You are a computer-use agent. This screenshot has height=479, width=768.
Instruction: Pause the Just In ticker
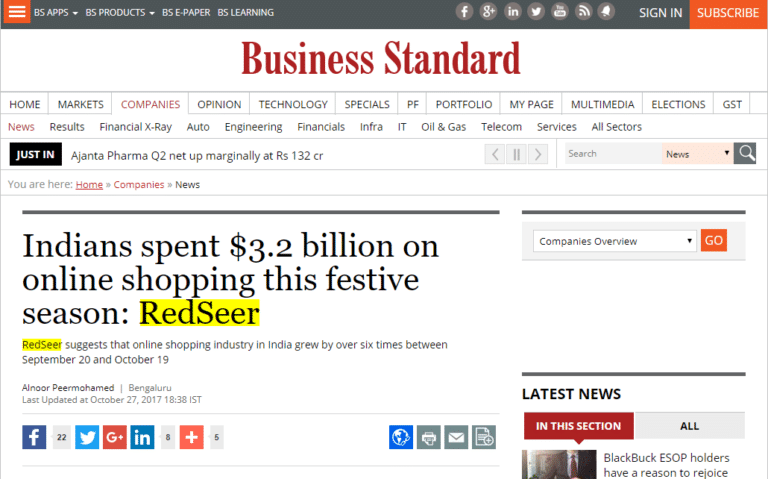[516, 154]
